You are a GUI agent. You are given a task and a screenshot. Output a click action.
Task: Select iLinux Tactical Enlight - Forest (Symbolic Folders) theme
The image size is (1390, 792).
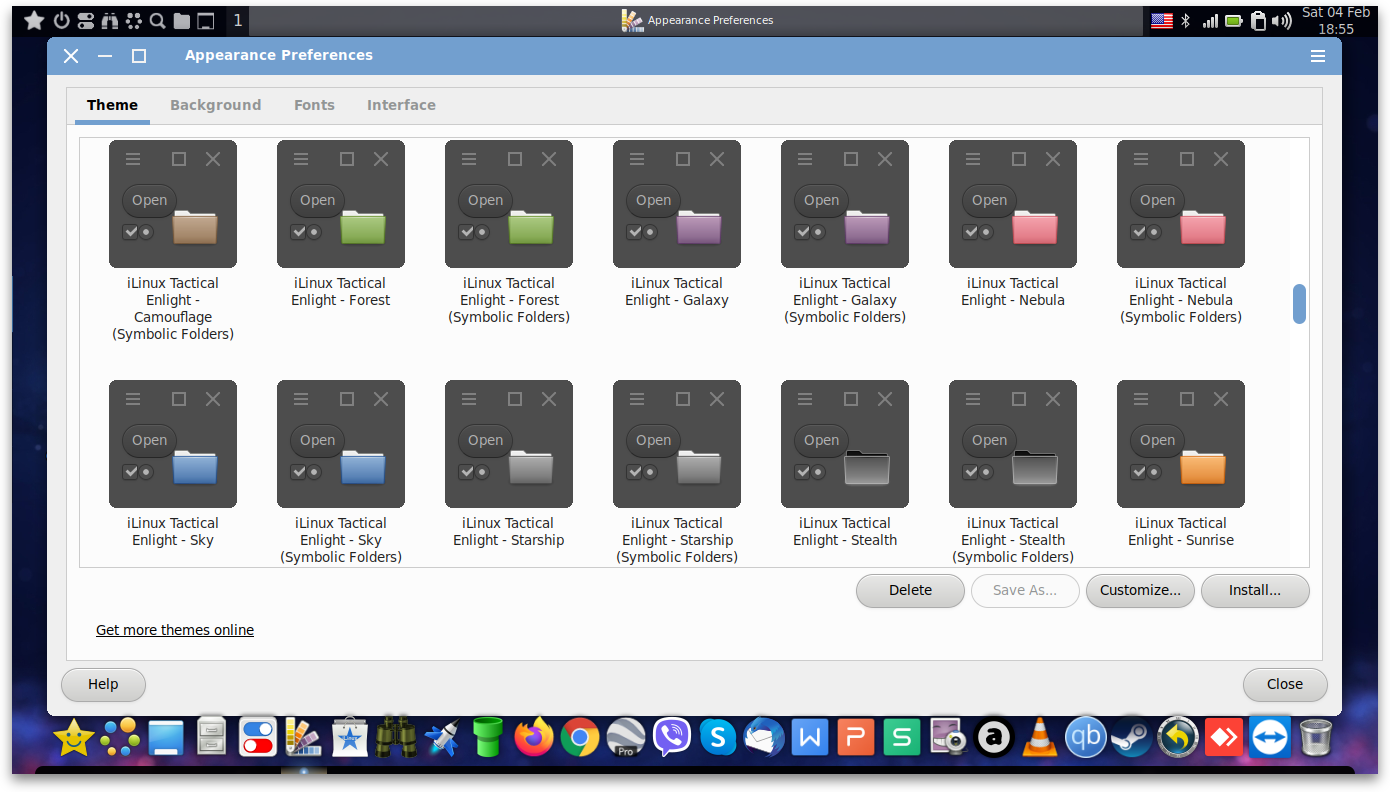509,233
